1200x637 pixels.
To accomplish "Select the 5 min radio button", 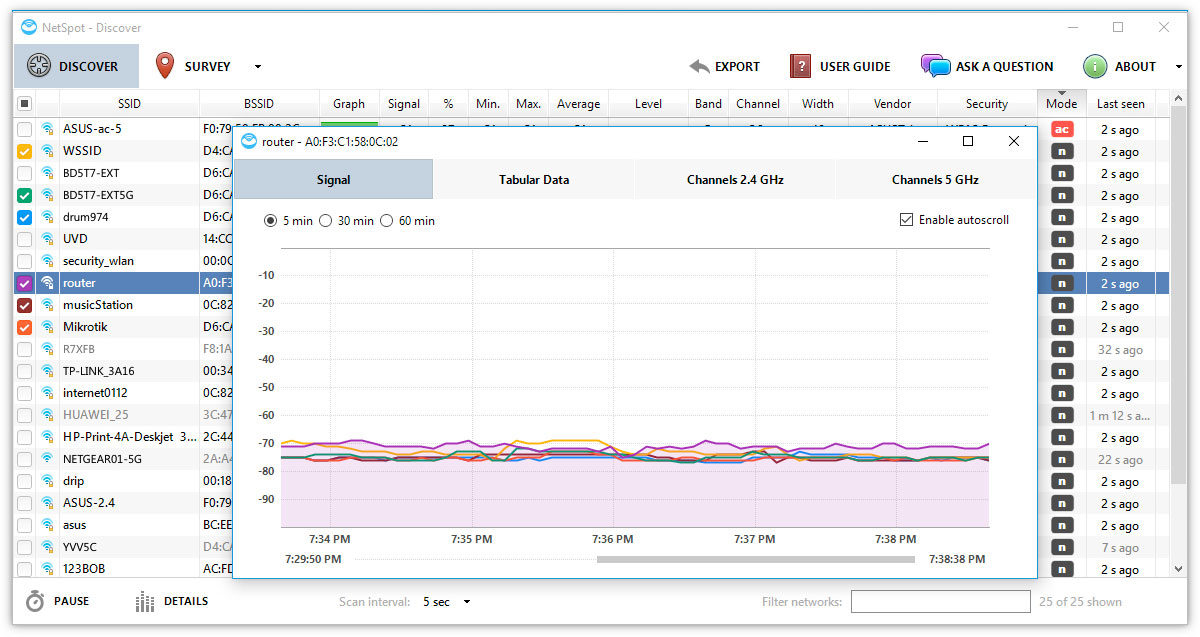I will point(270,221).
